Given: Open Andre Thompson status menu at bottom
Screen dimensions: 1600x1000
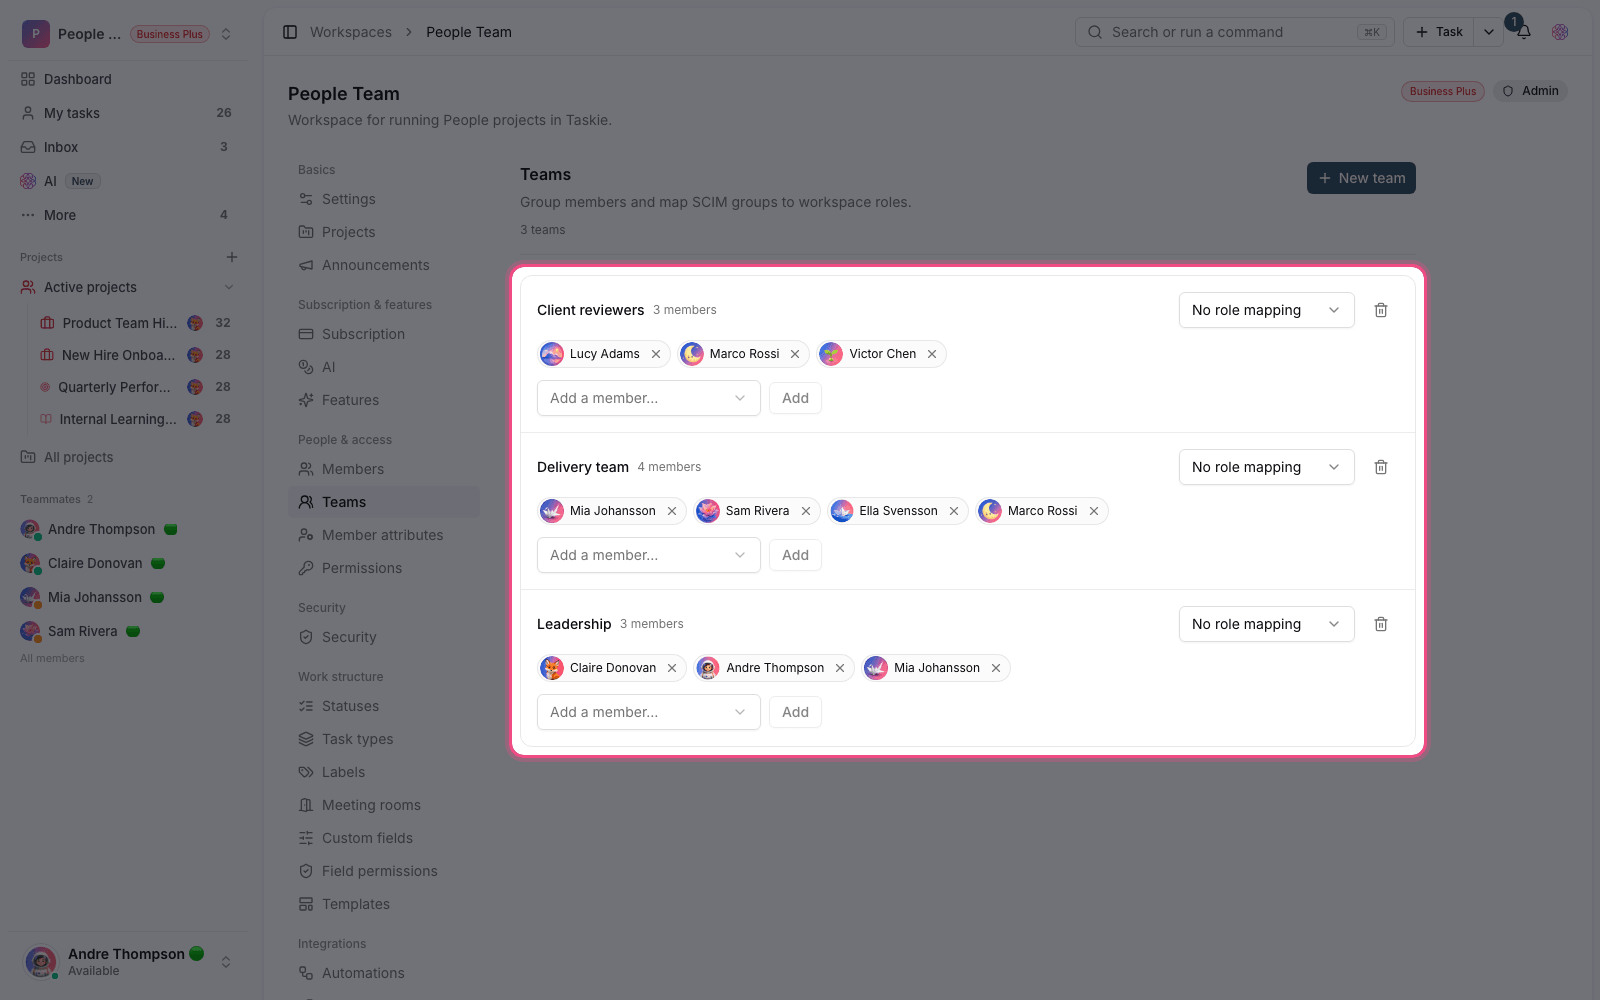Looking at the screenshot, I should [128, 962].
